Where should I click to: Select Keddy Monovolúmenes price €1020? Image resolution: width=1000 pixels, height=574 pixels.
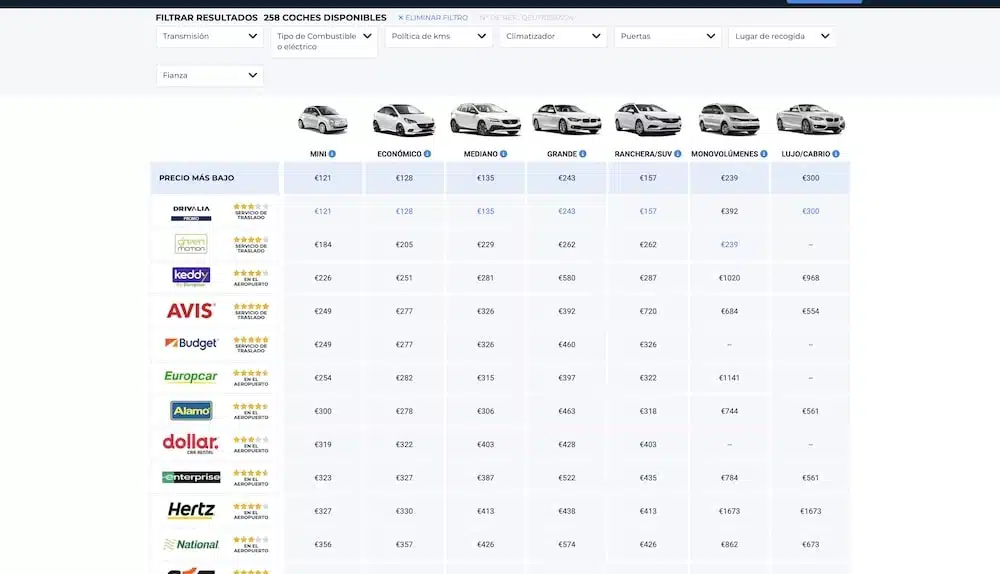click(x=729, y=278)
